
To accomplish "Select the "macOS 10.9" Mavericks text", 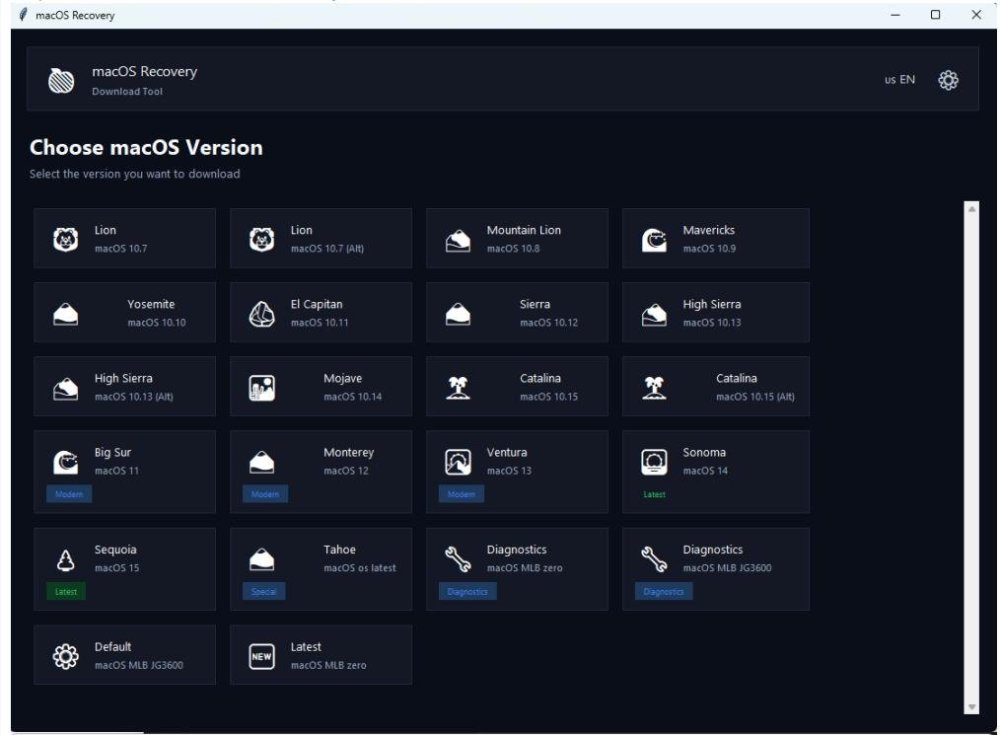I will 709,249.
